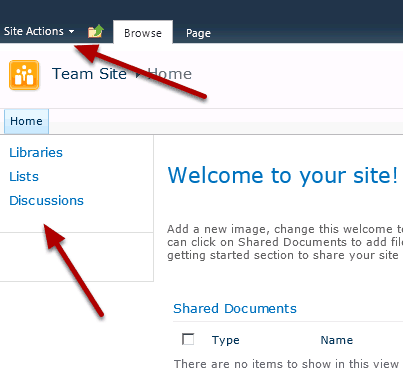Switch to the Browse tab

(x=143, y=33)
